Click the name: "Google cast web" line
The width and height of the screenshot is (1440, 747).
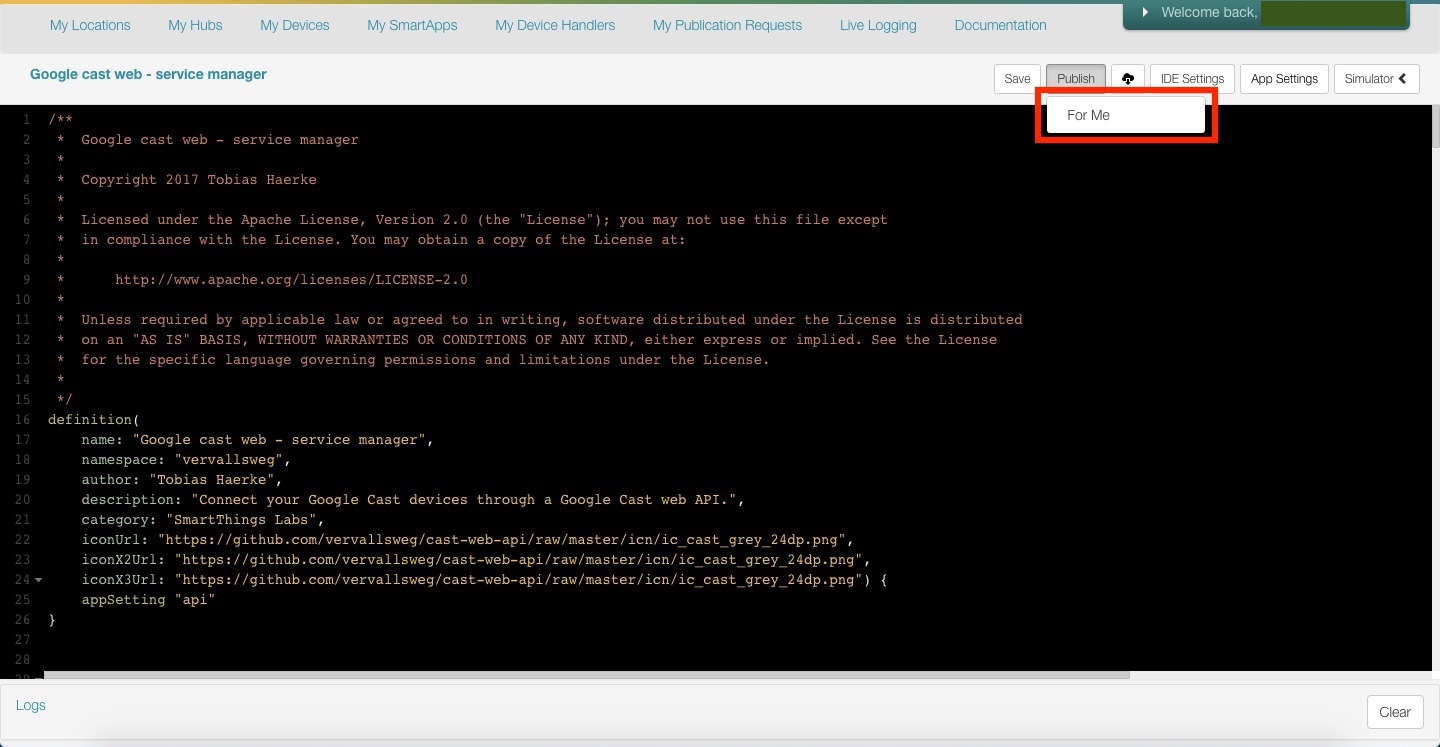click(258, 440)
